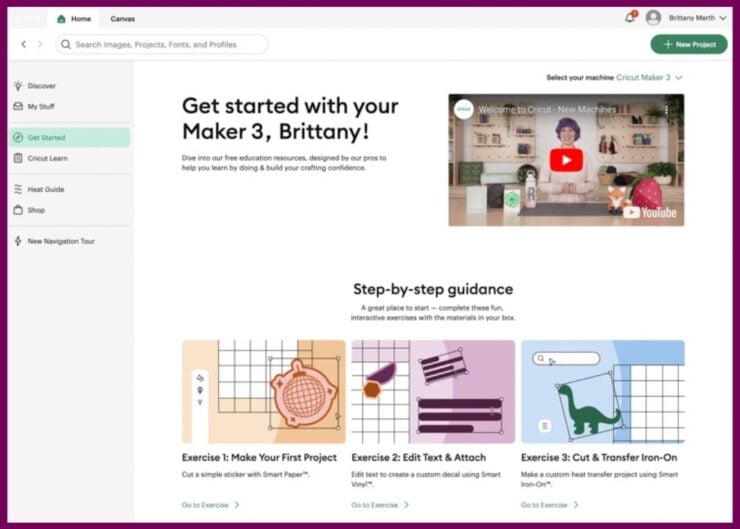Image resolution: width=740 pixels, height=529 pixels.
Task: Go back with the left arrow
Action: coord(24,44)
